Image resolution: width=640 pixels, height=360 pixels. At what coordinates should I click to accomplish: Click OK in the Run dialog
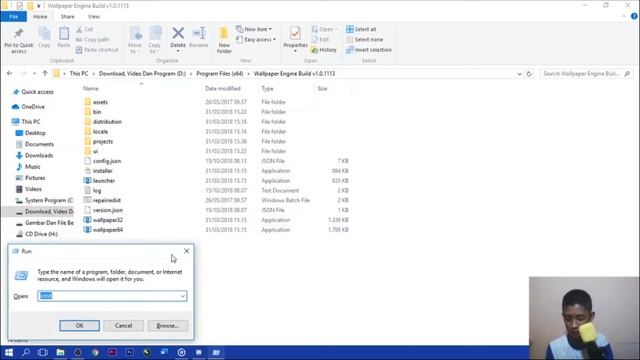point(79,326)
